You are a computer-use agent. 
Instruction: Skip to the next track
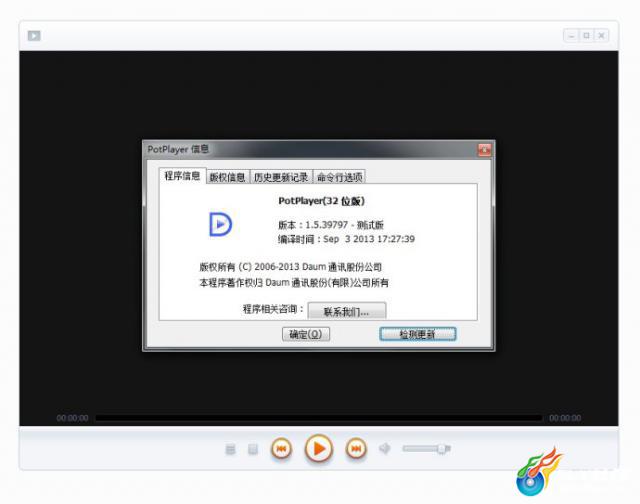pyautogui.click(x=356, y=449)
